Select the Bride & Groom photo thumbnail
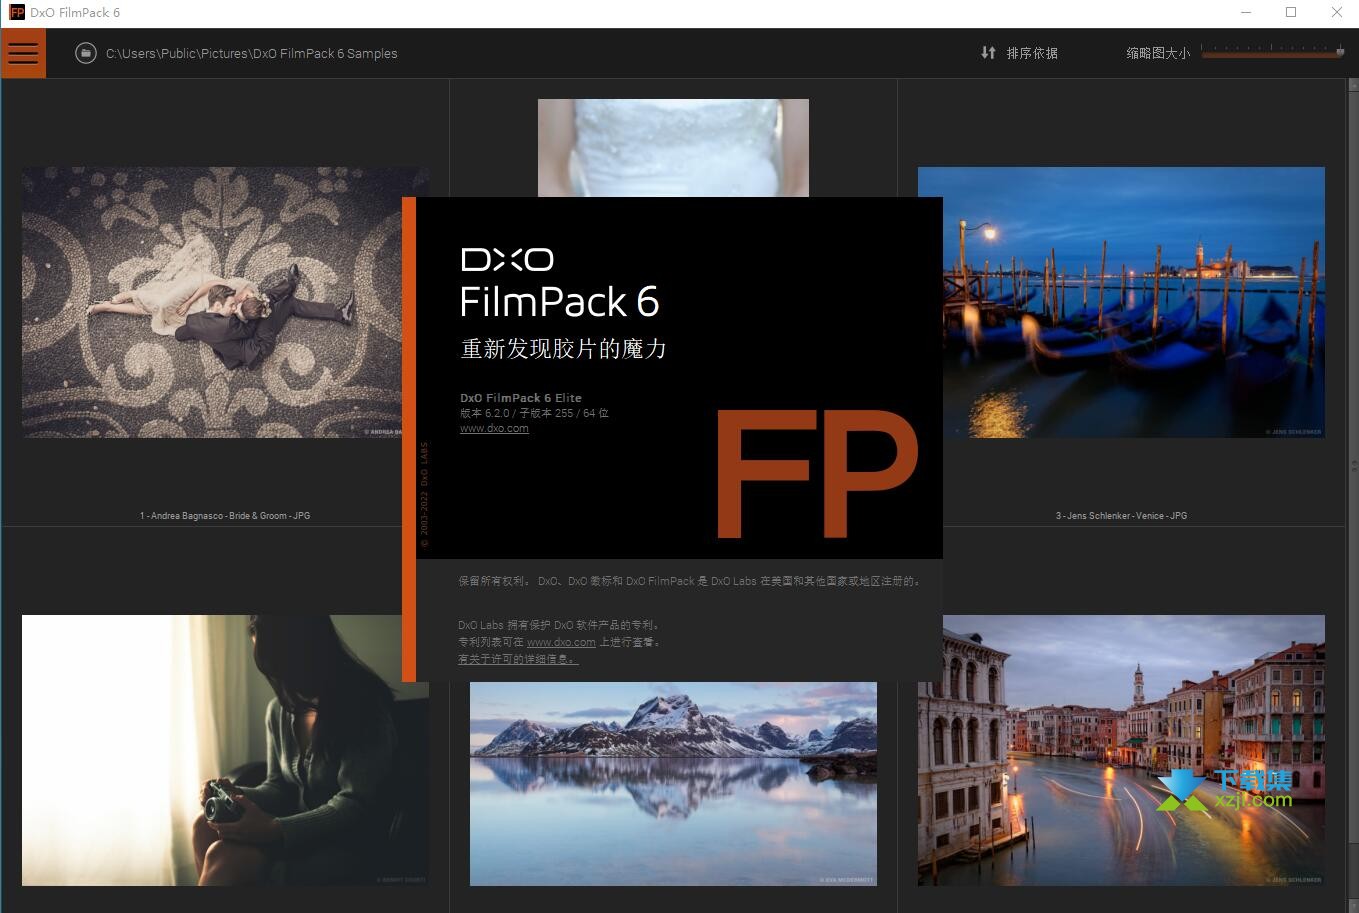The height and width of the screenshot is (913, 1359). [x=225, y=302]
